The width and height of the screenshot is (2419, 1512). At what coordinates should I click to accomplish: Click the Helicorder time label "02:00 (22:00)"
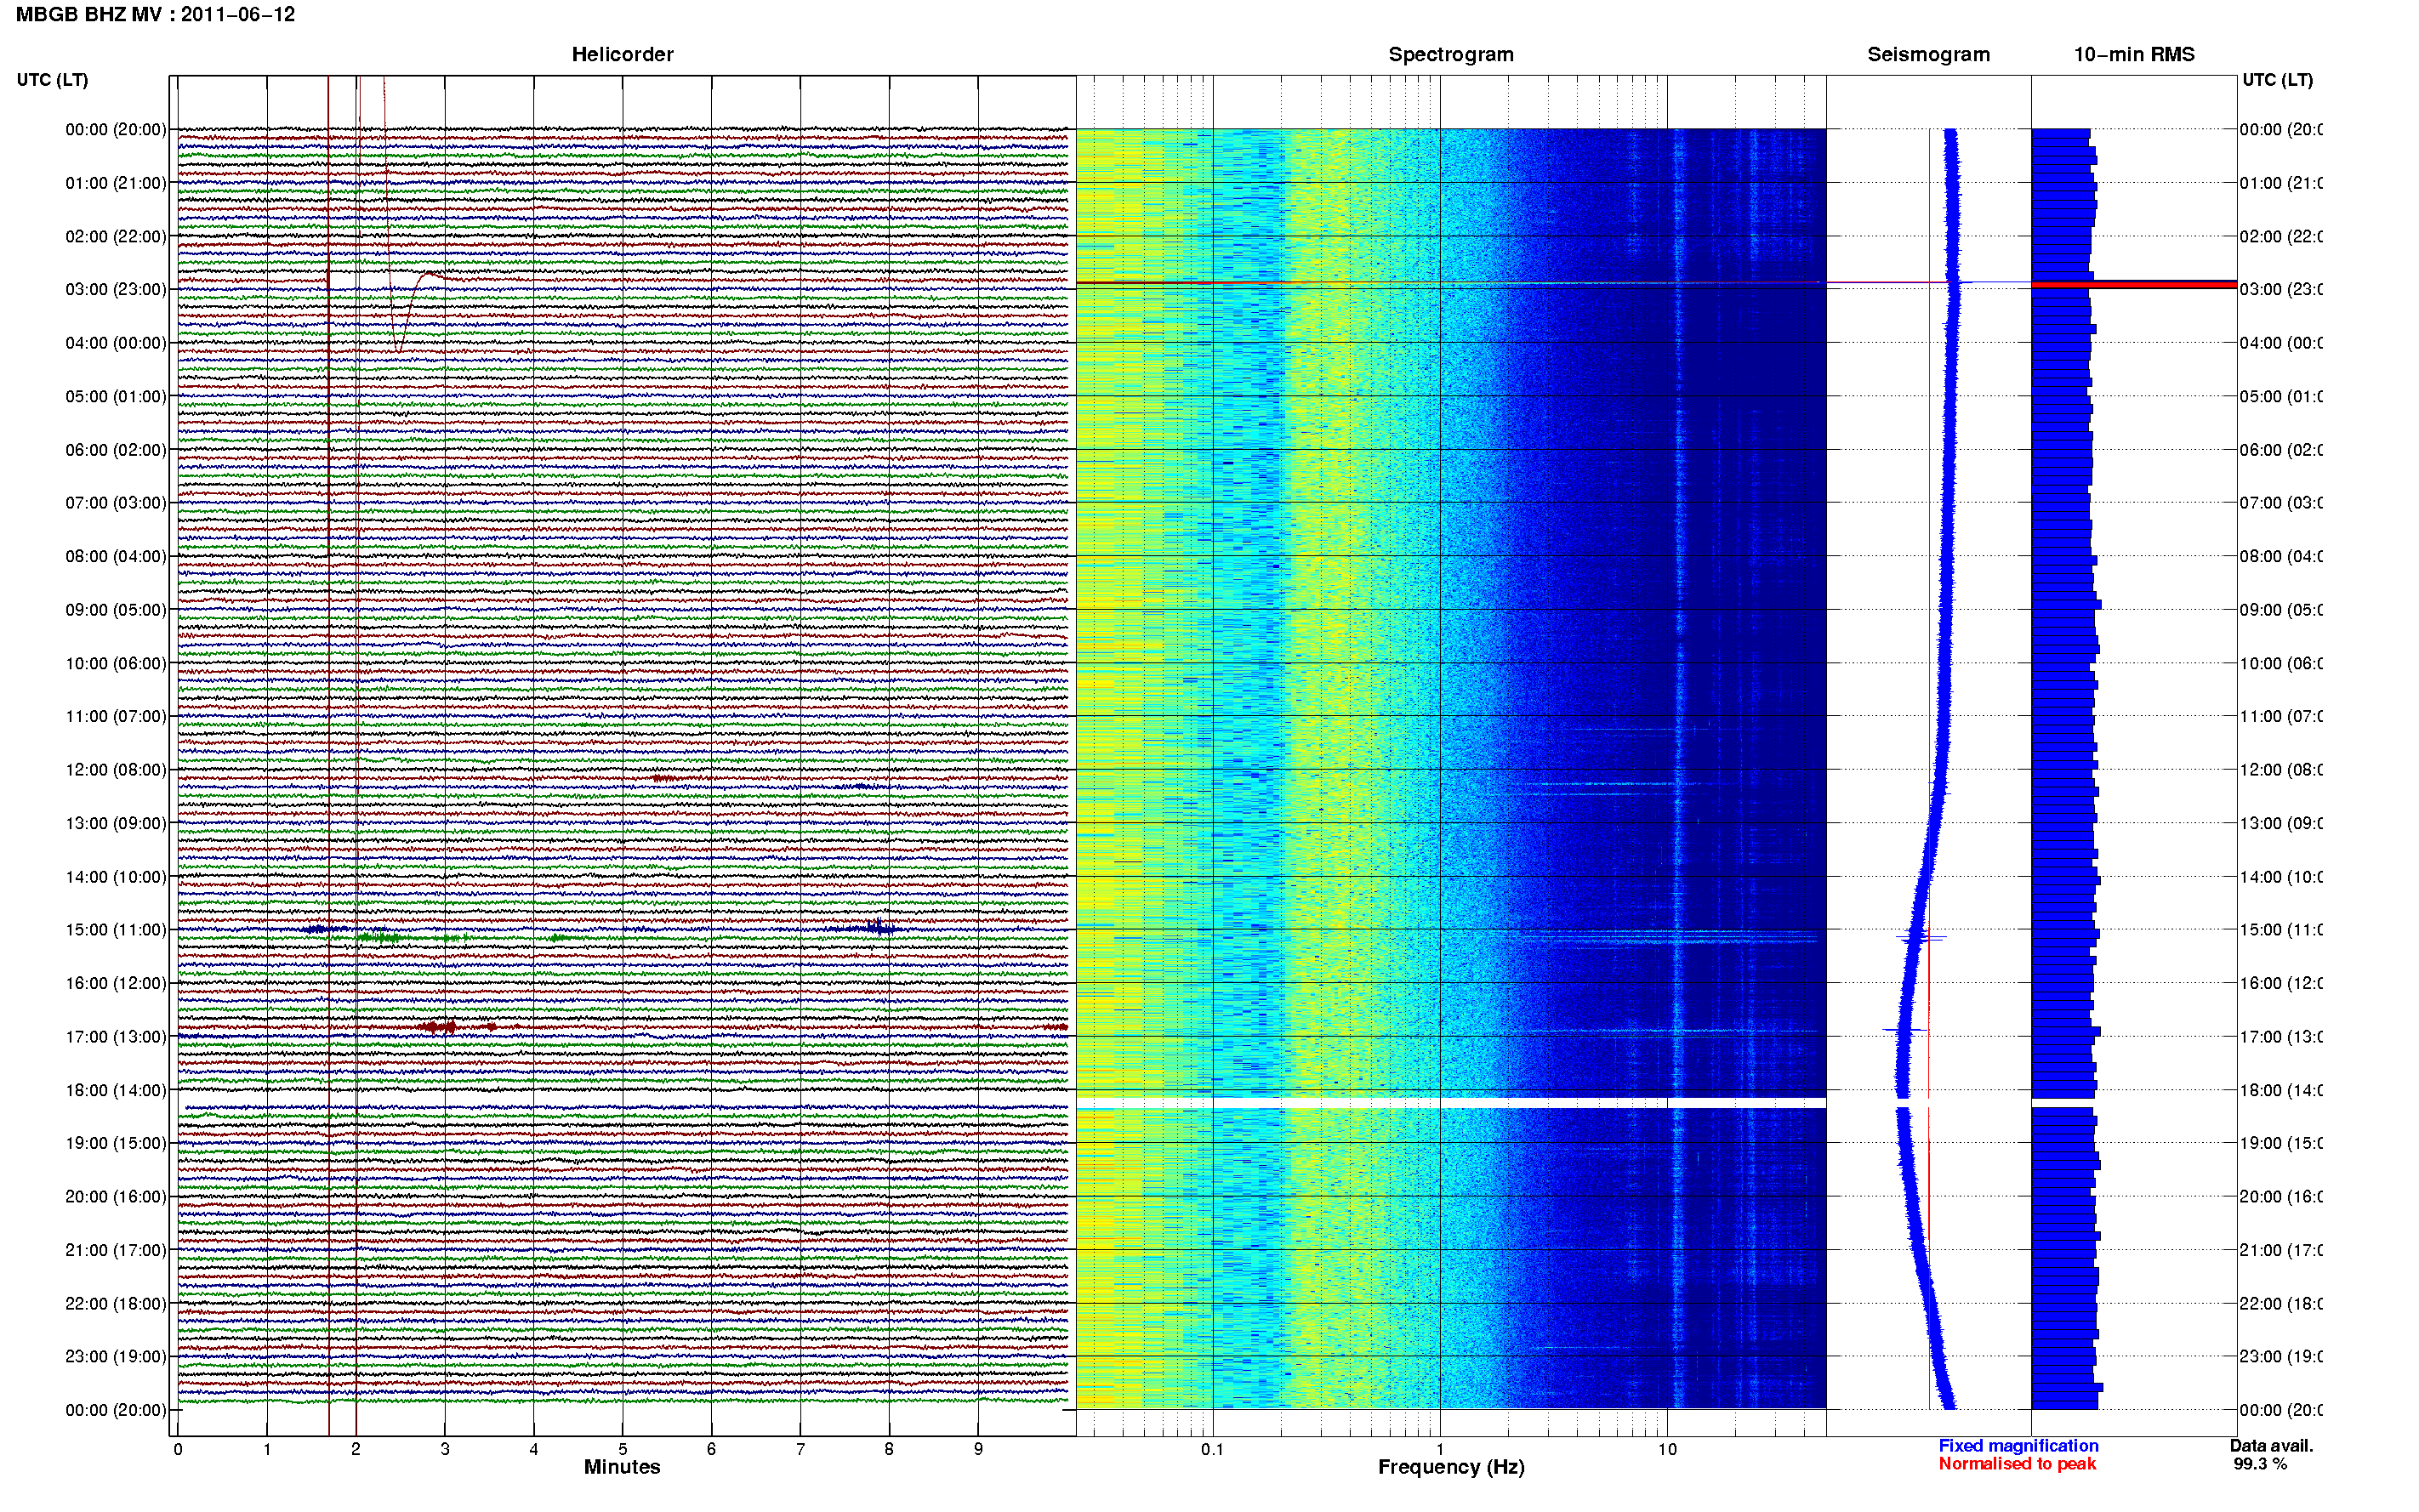pos(116,236)
